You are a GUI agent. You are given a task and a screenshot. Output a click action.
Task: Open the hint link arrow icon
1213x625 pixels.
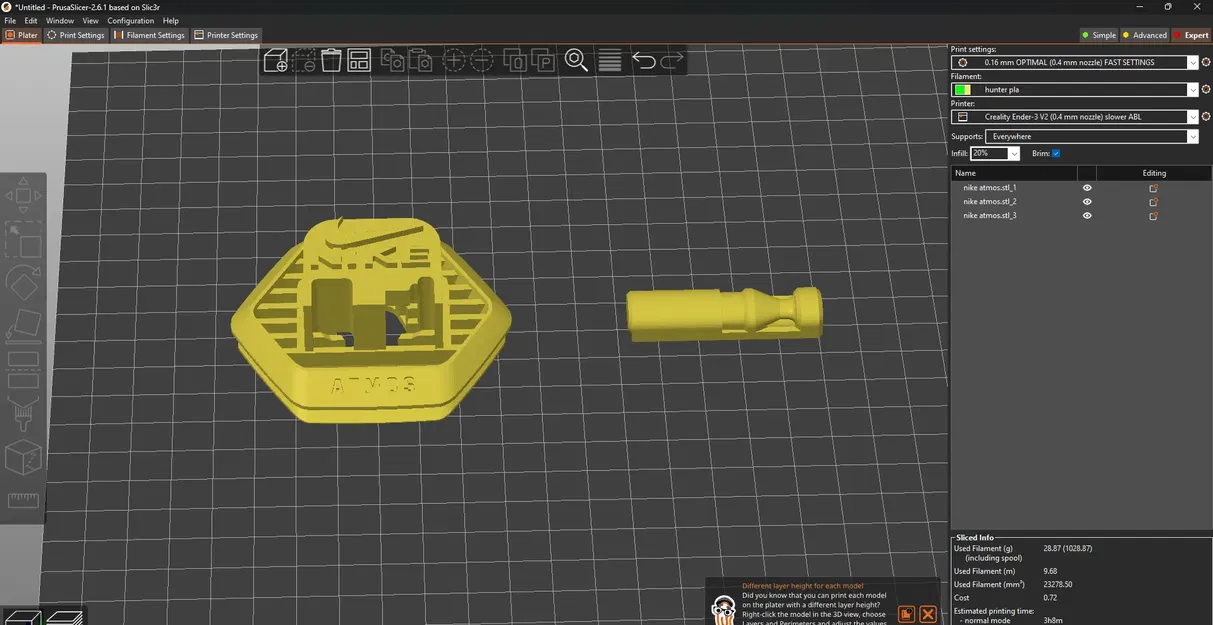click(907, 613)
